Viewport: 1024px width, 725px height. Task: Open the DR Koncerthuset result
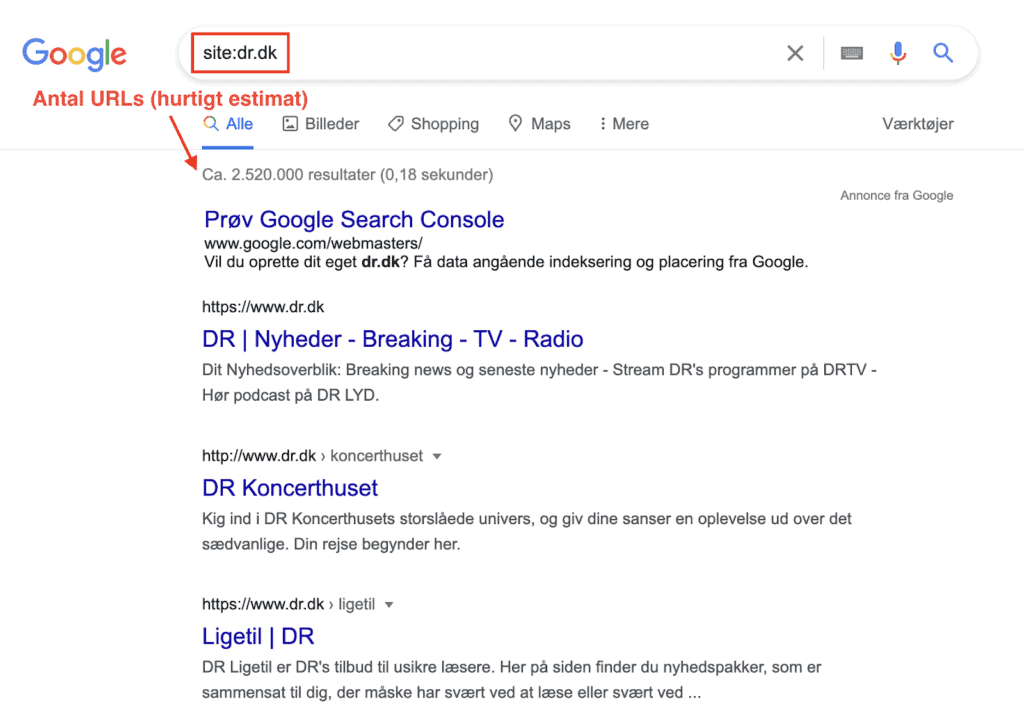(290, 488)
